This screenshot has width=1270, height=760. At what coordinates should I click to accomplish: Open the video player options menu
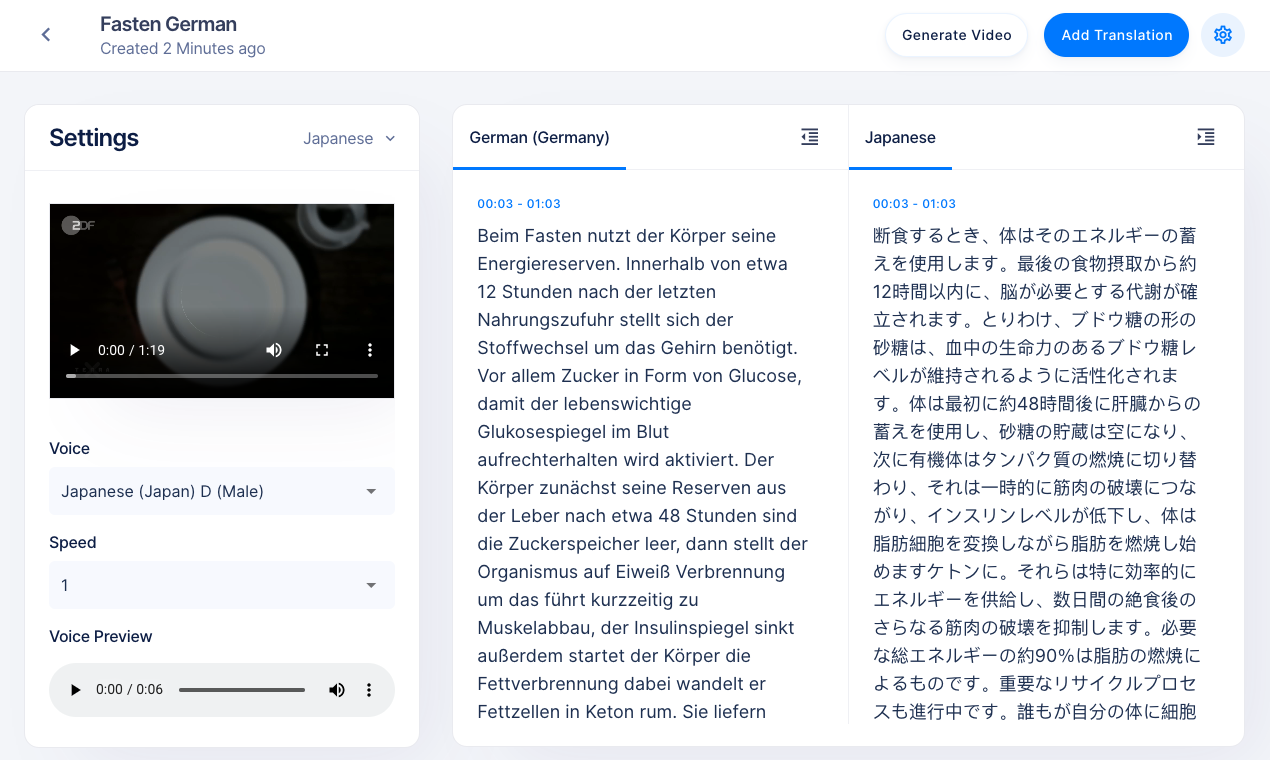pos(369,350)
